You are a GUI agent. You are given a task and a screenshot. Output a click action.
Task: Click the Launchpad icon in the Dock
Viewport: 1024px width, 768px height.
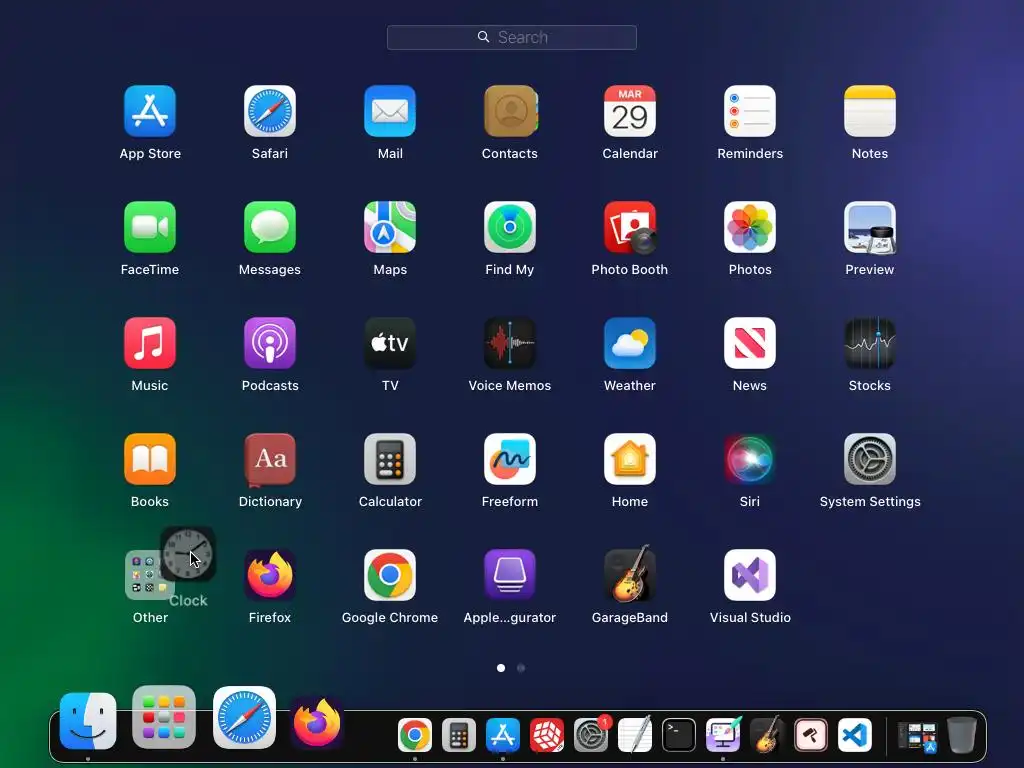164,717
